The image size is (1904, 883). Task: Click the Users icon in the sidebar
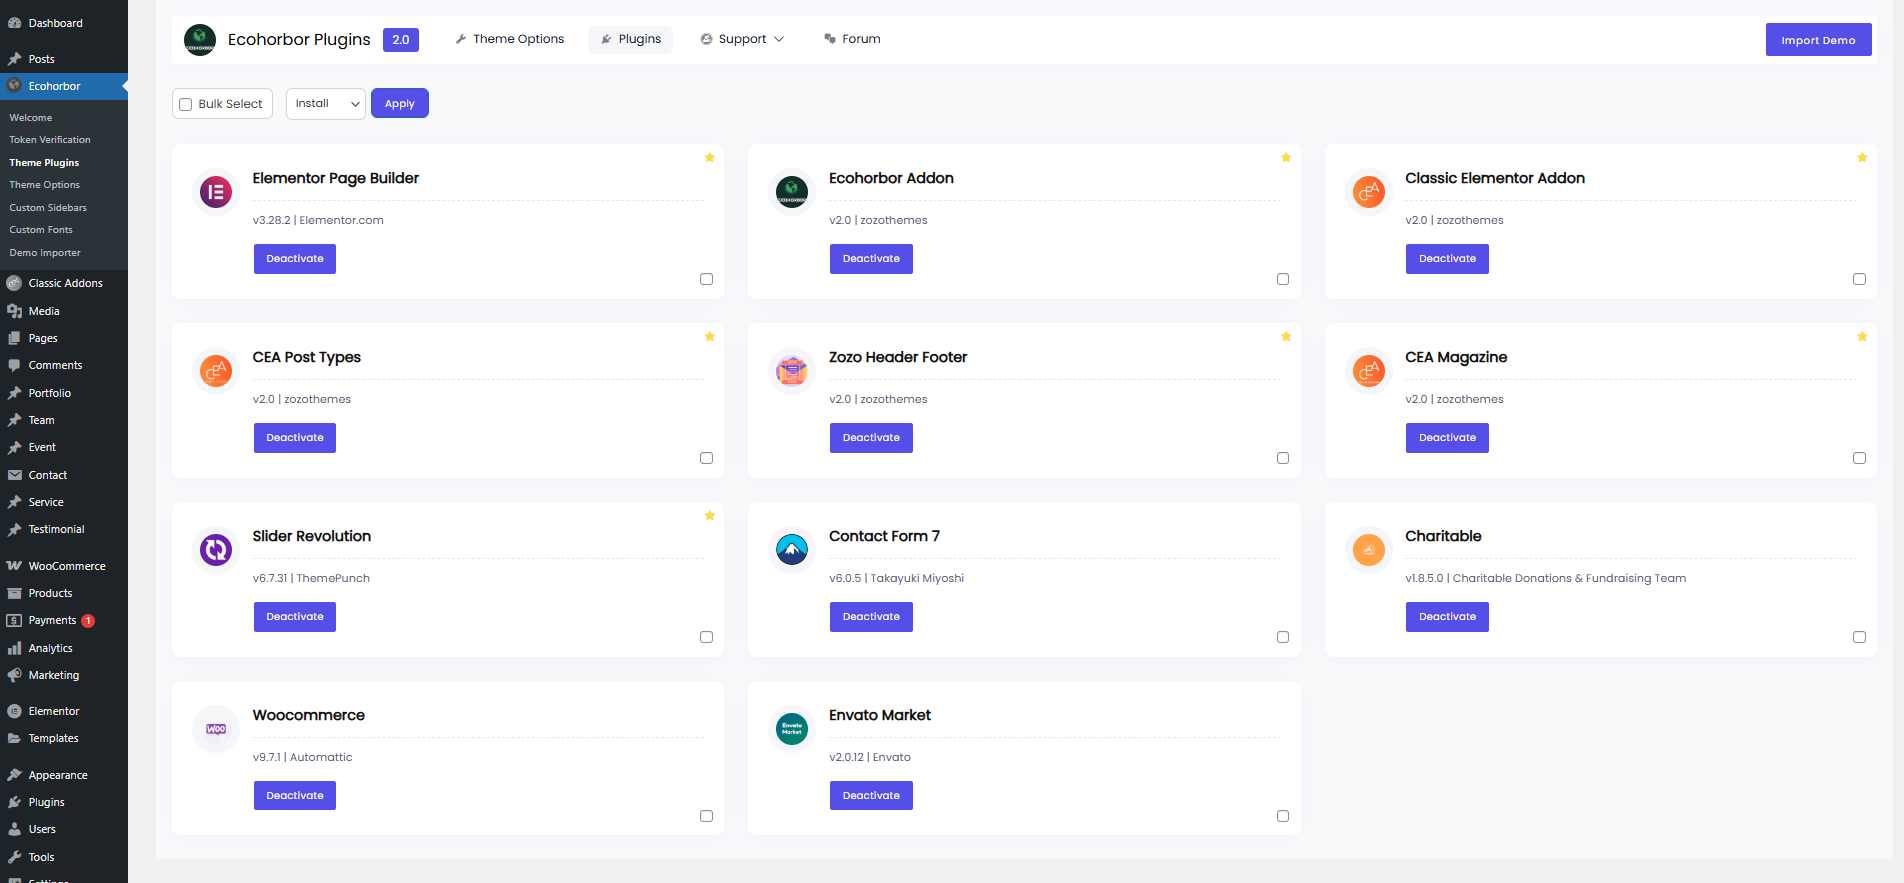tap(14, 829)
